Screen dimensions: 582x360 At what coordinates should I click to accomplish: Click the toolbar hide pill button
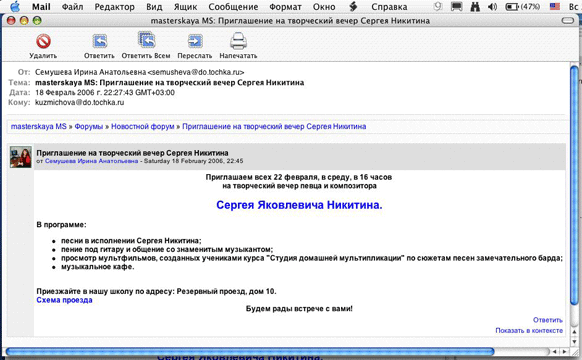568,21
